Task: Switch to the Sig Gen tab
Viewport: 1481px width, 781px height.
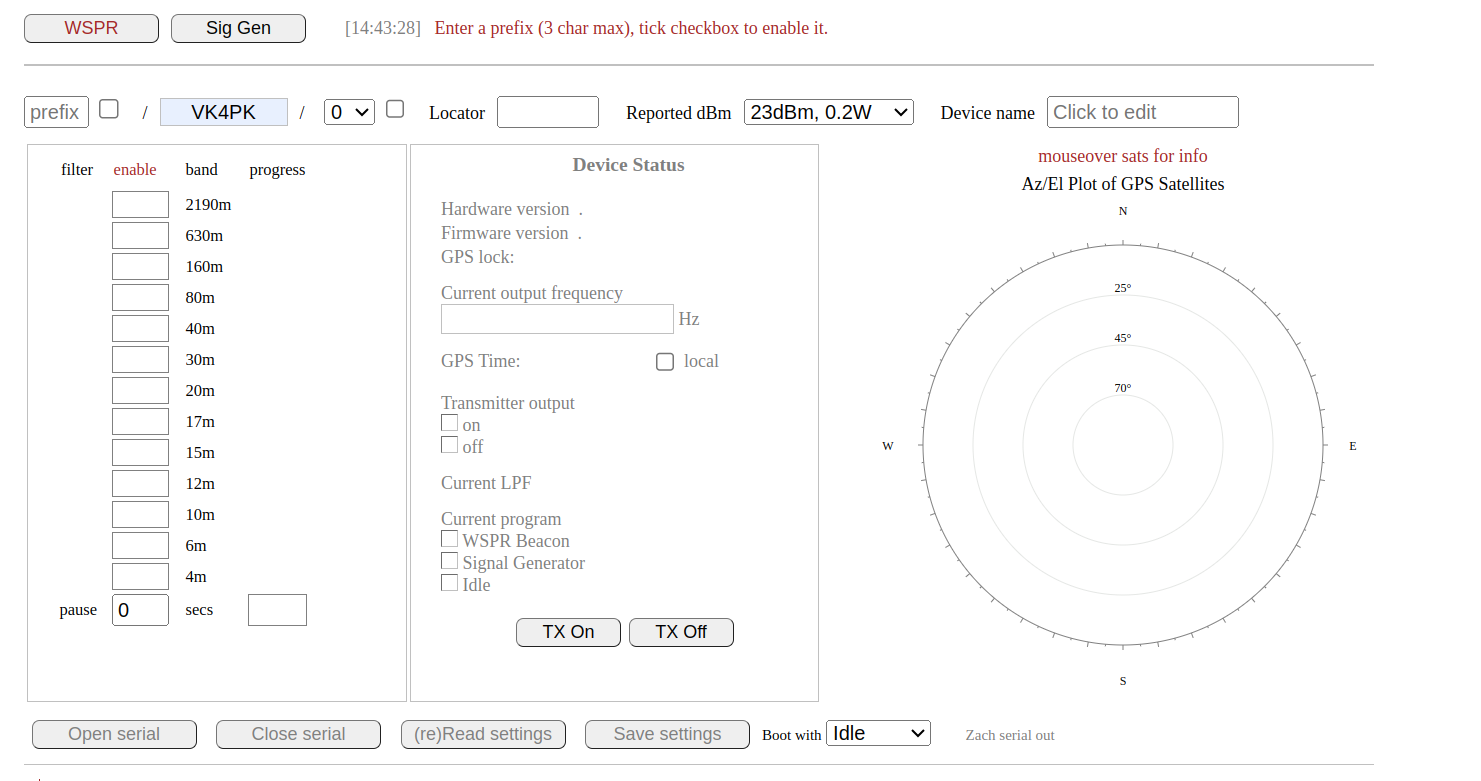Action: (238, 28)
